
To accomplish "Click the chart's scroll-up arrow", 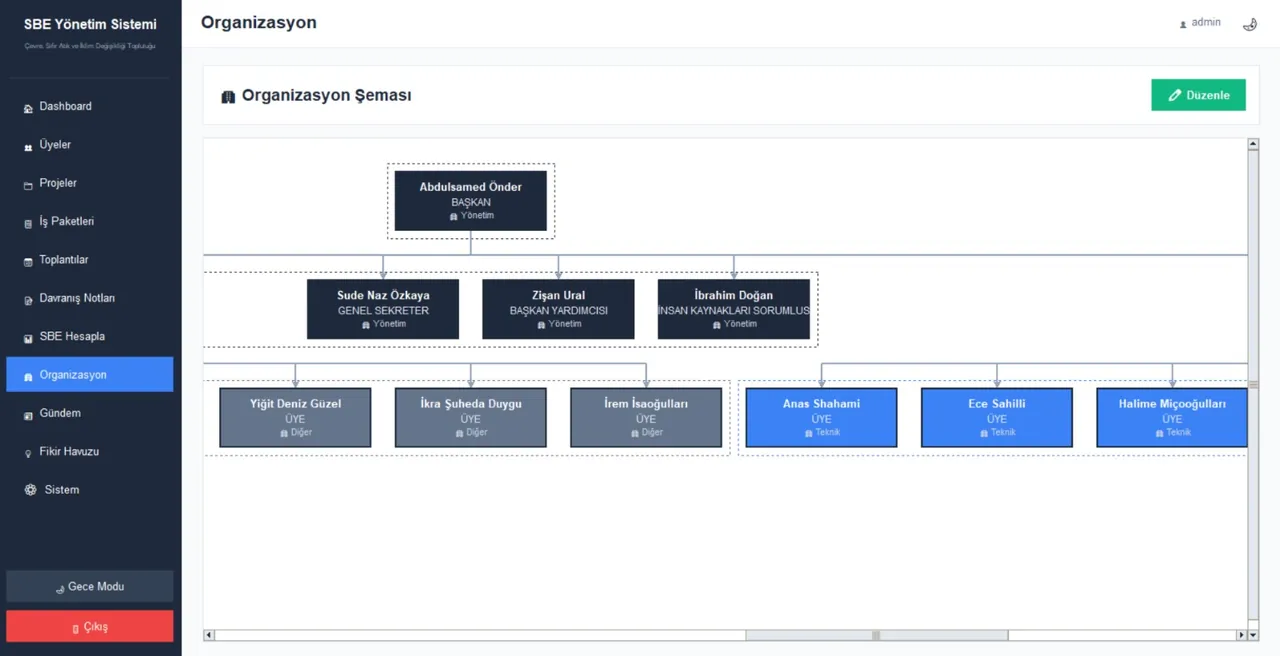I will (1253, 144).
